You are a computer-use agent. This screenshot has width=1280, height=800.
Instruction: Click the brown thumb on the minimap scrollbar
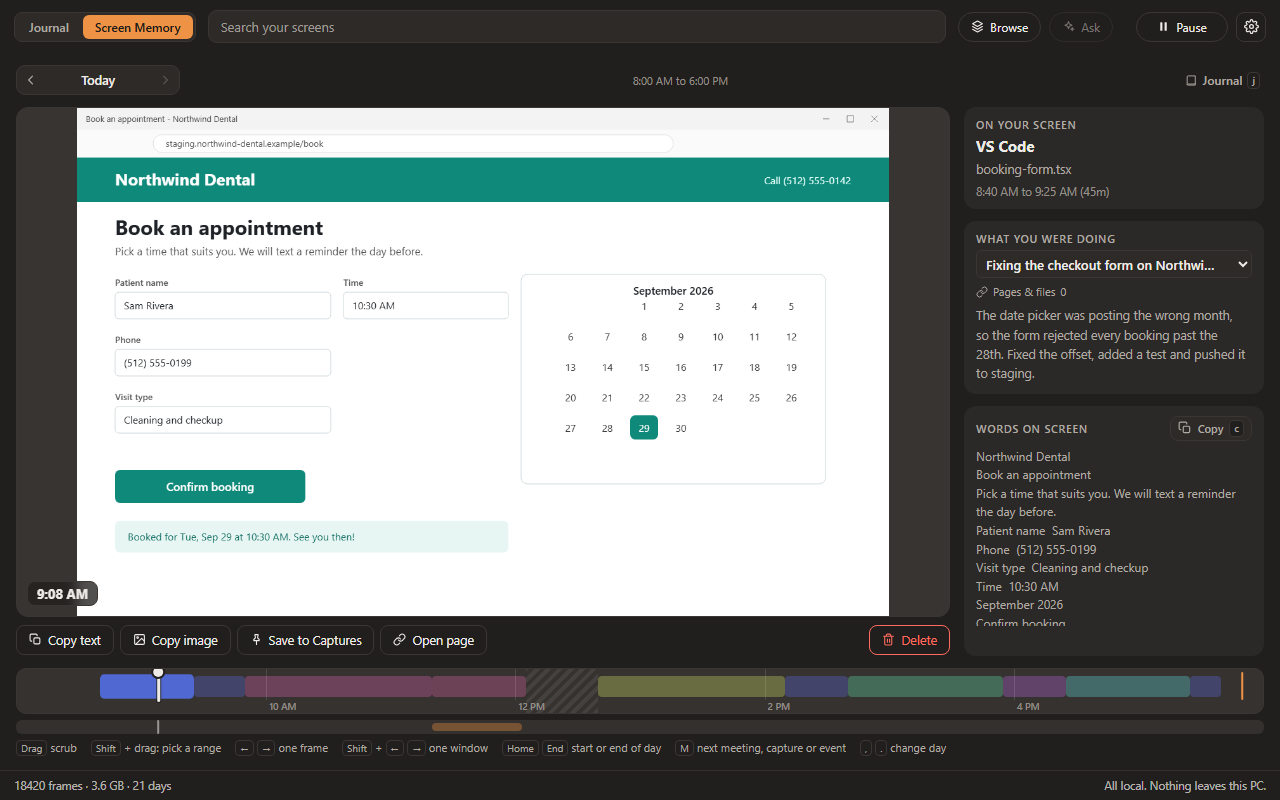click(x=477, y=727)
